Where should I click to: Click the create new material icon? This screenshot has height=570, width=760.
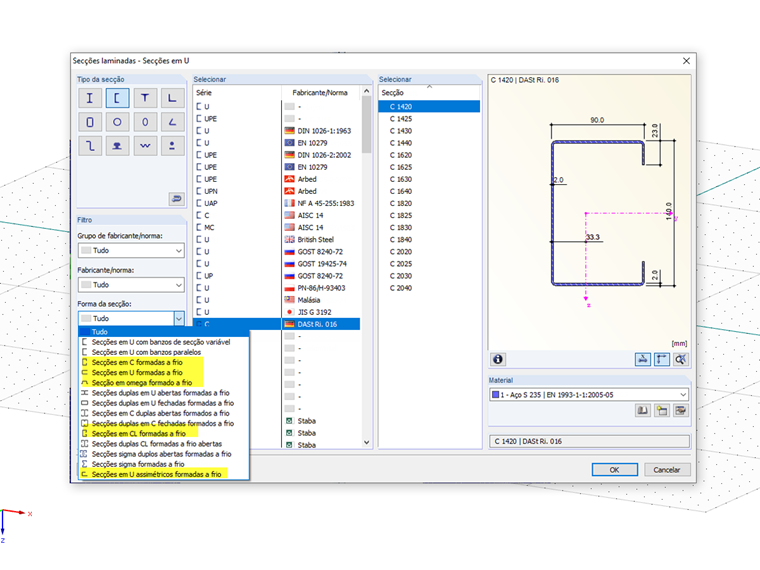(x=662, y=411)
